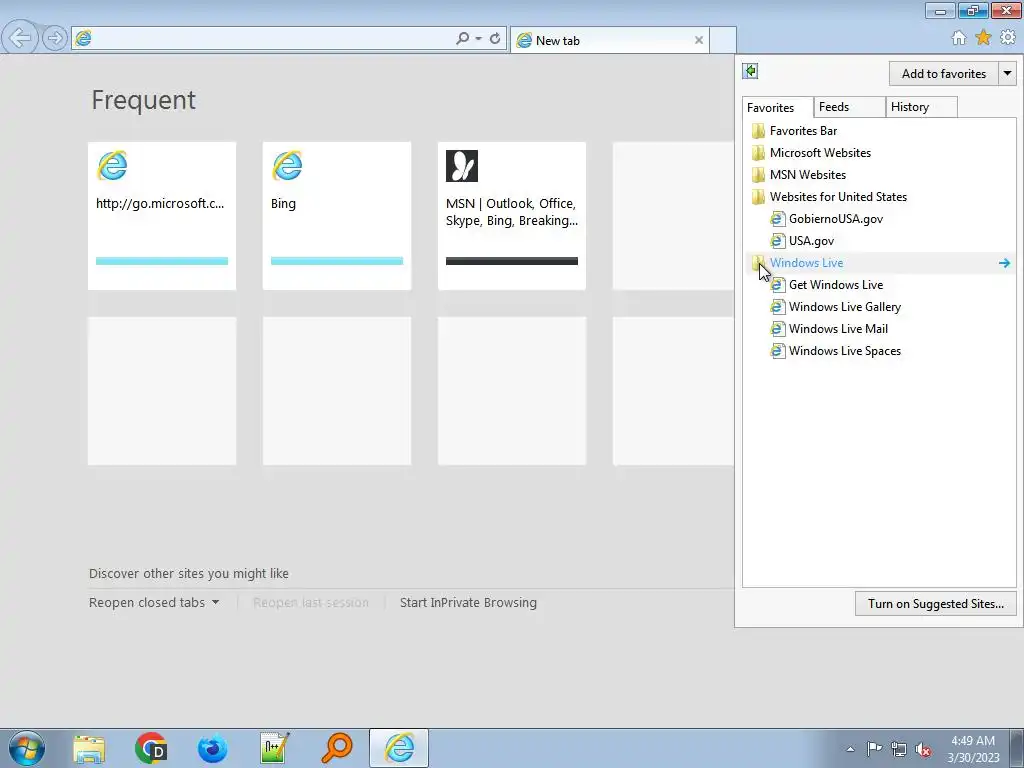Click the network tray icon
The image size is (1024, 768).
899,749
